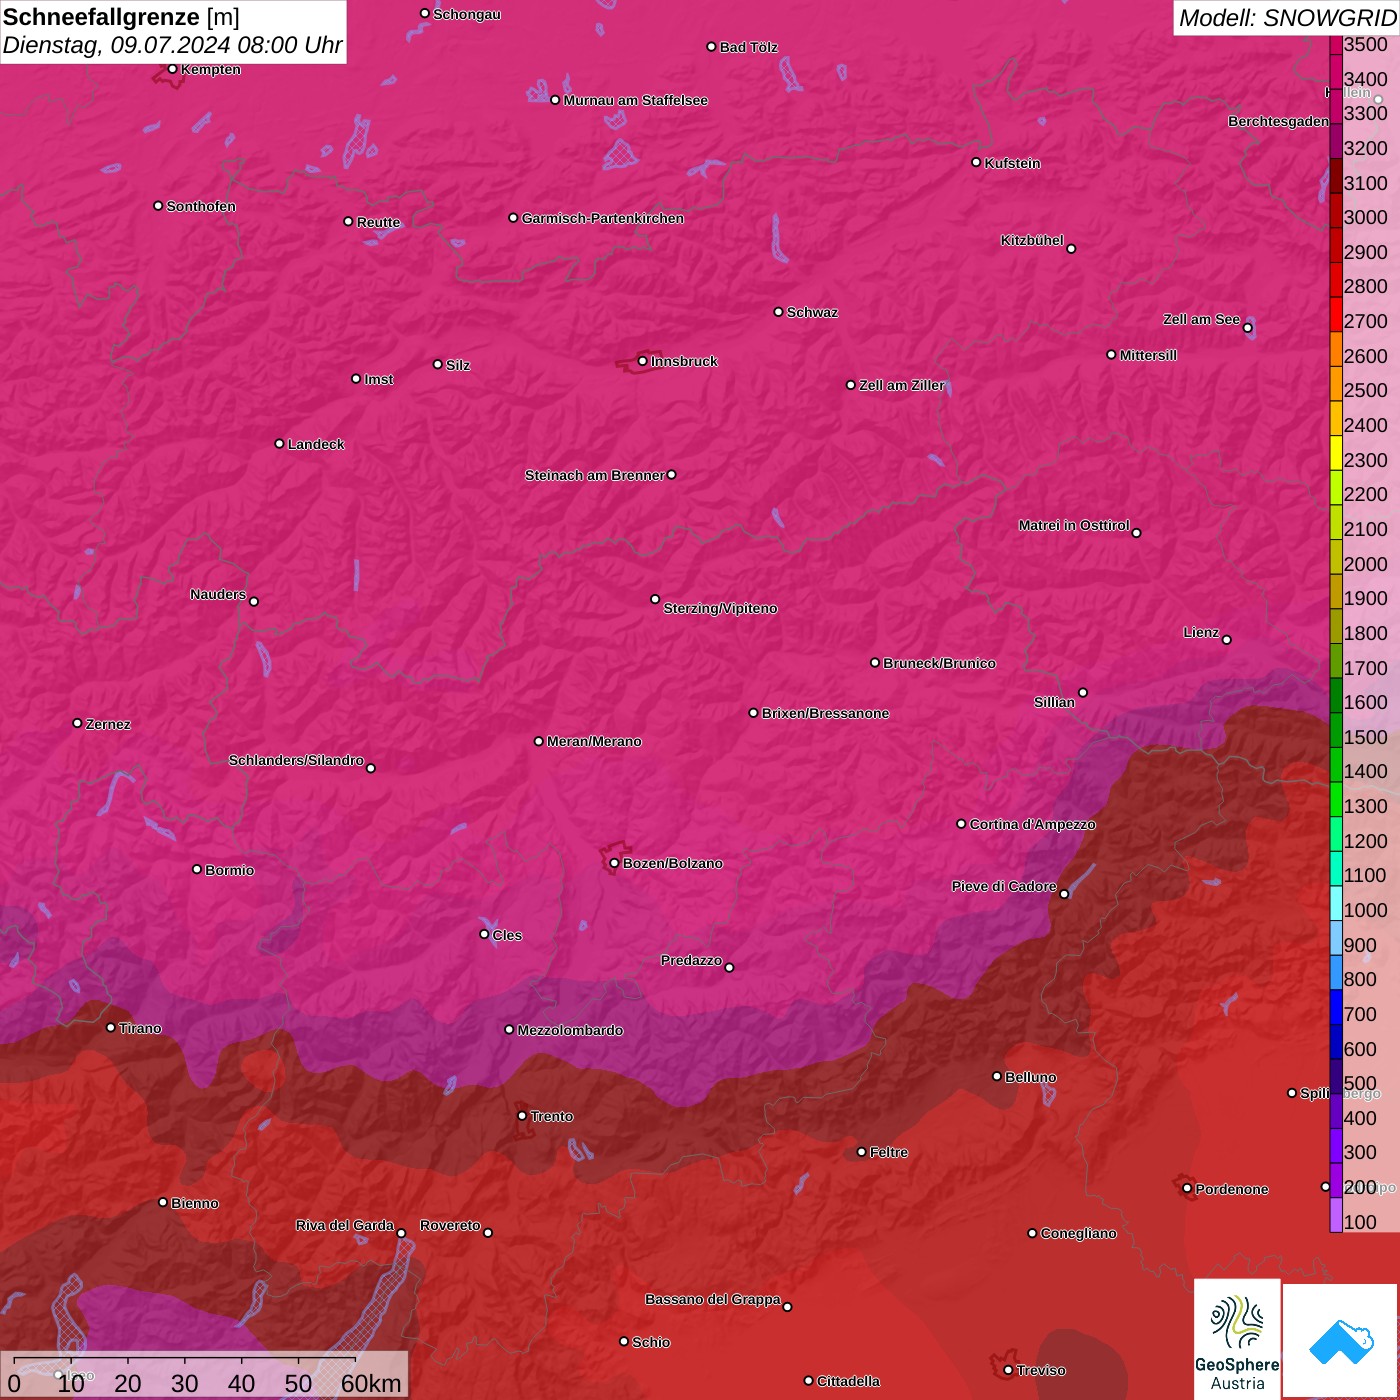Viewport: 1400px width, 1400px height.
Task: Select the 'Meran/Merano' label
Action: coord(594,741)
